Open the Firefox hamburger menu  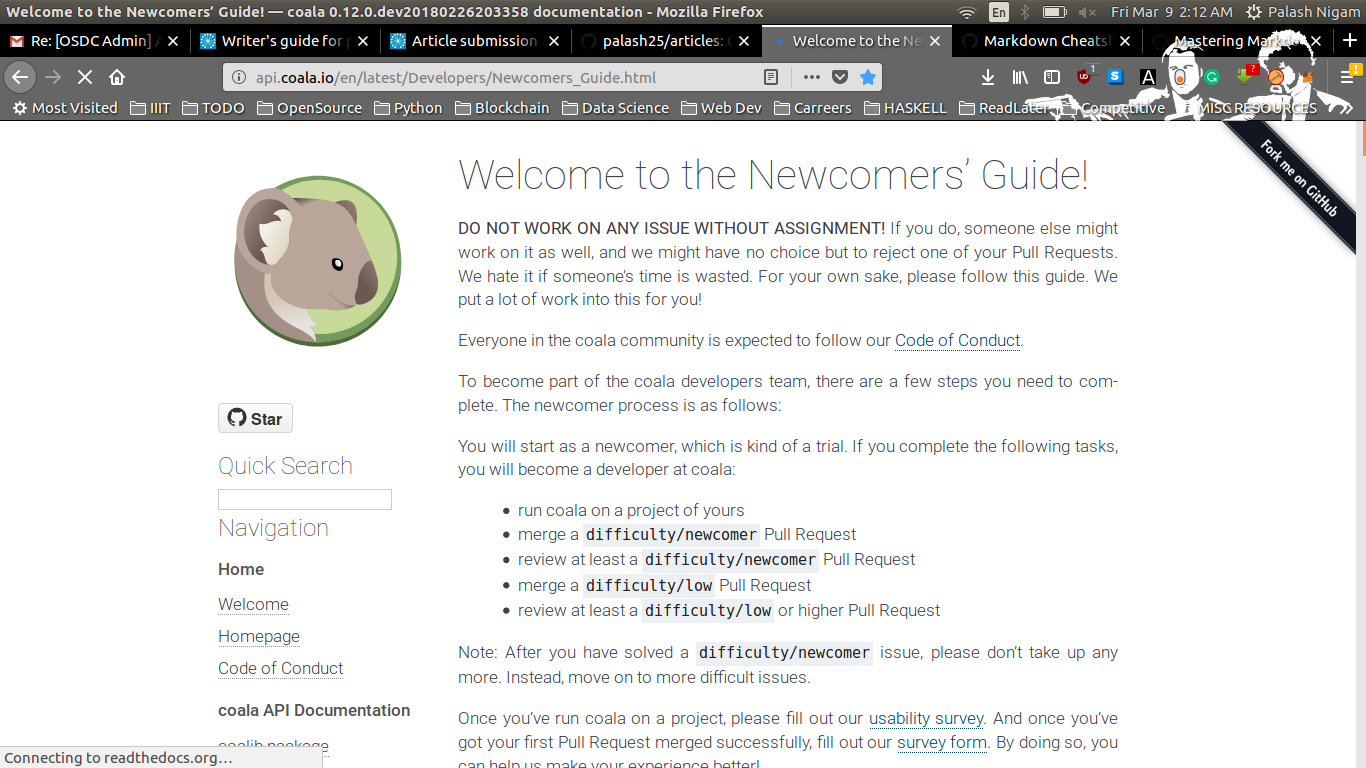1345,76
